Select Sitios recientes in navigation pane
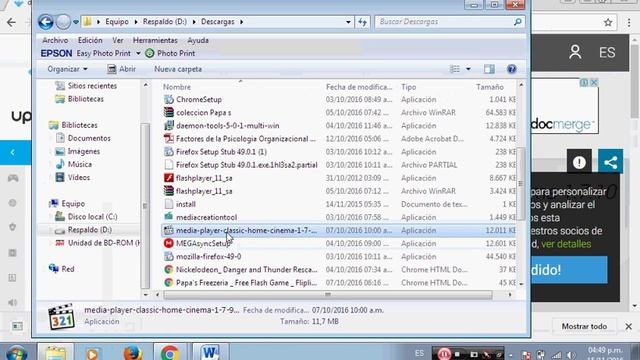 click(x=86, y=86)
